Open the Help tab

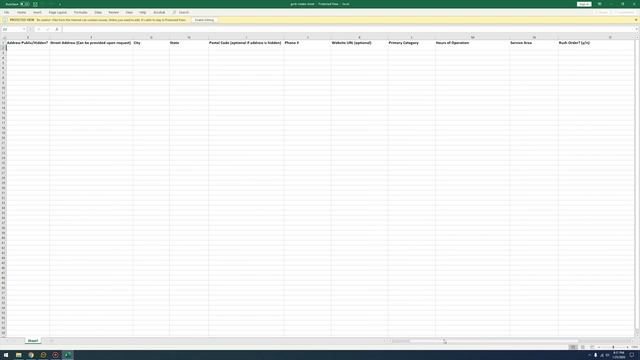(142, 13)
